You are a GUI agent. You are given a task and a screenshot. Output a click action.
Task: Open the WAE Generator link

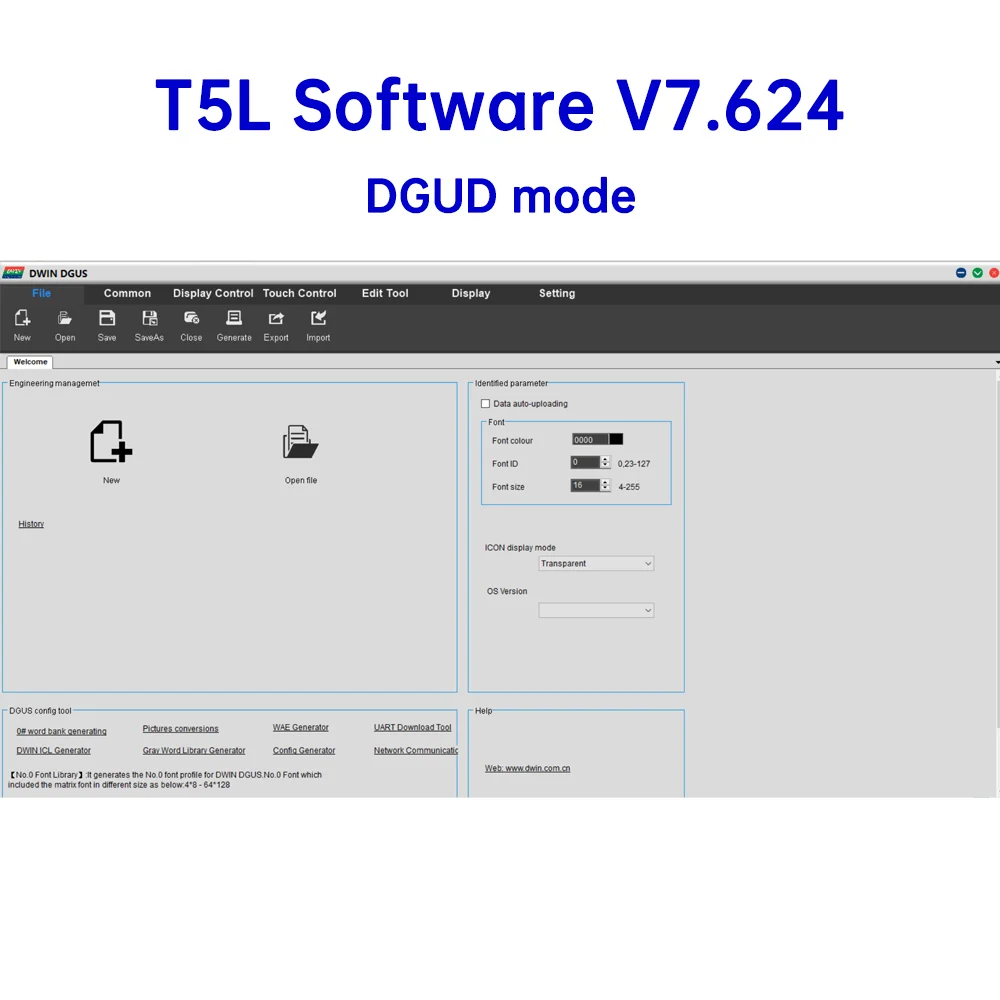pyautogui.click(x=300, y=728)
